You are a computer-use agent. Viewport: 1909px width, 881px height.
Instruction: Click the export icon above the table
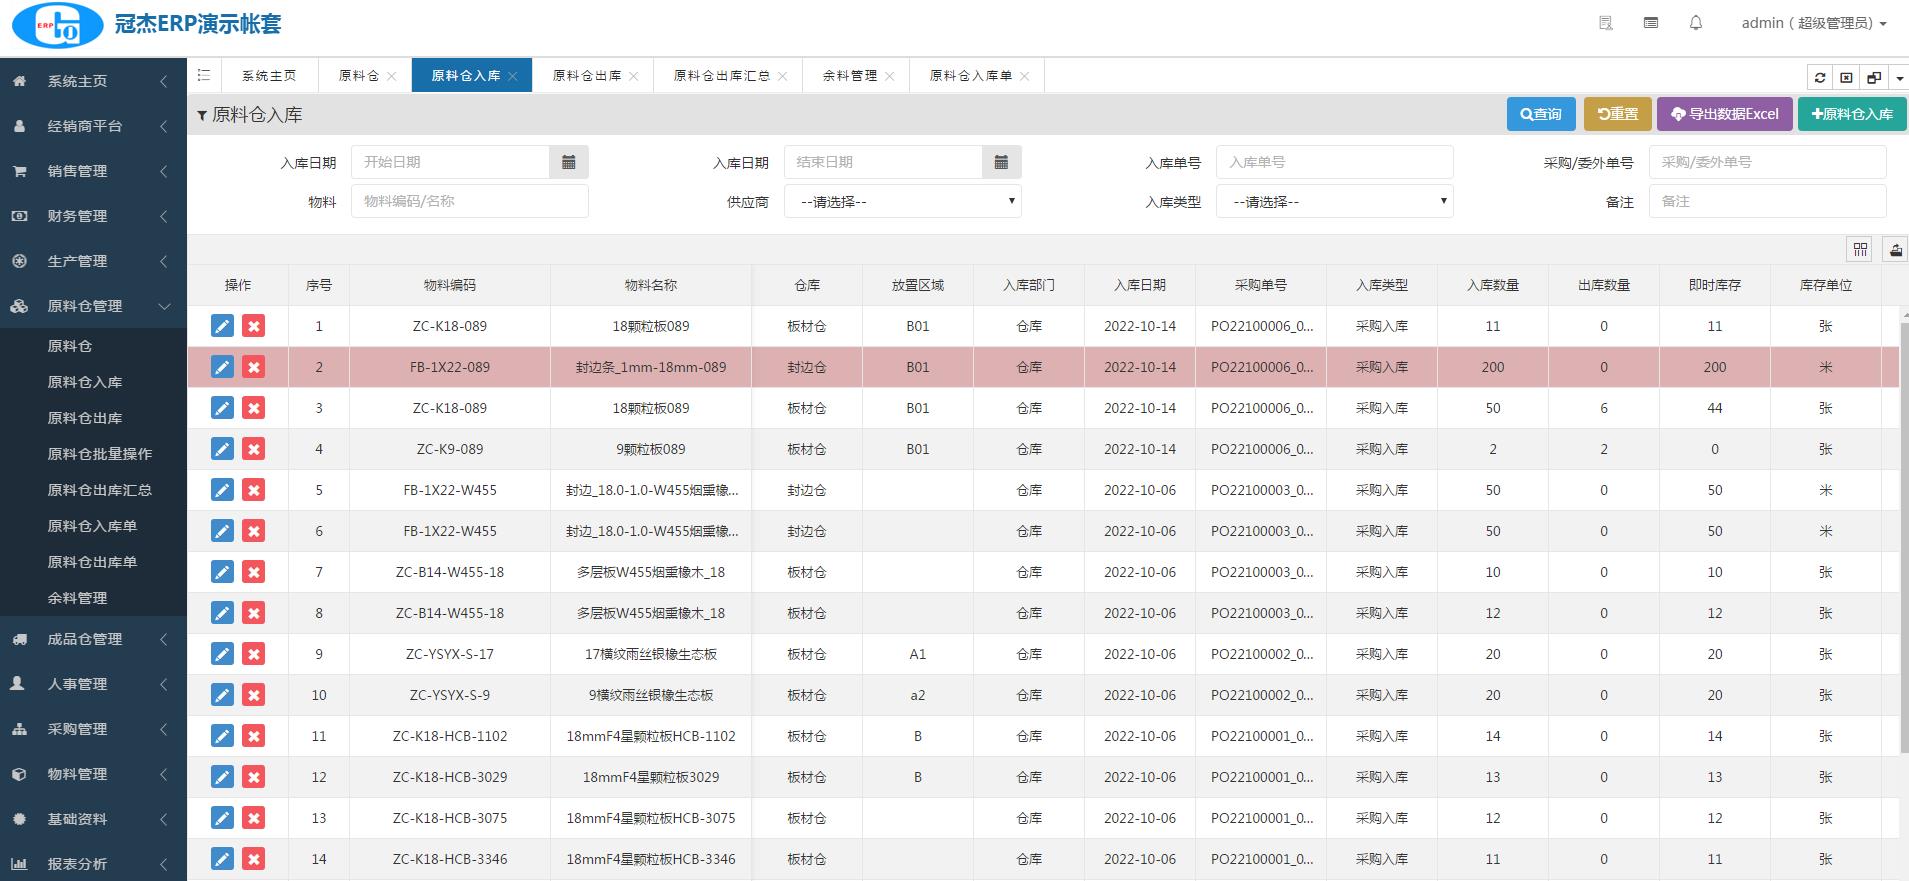[1895, 250]
